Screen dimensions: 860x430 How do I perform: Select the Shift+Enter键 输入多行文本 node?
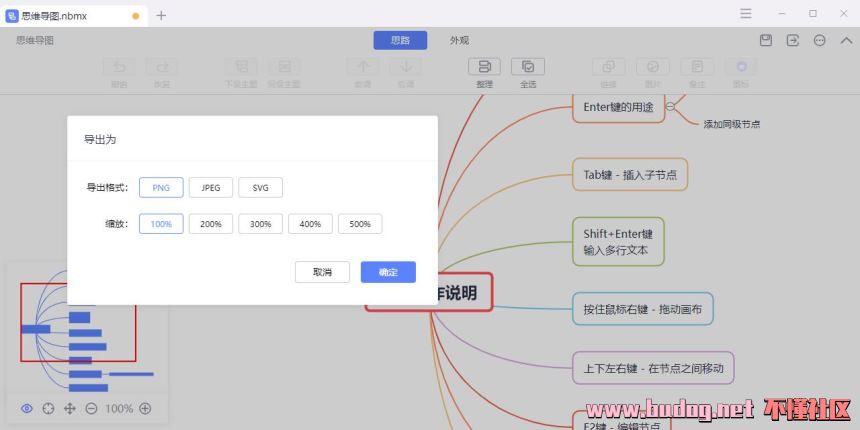pos(618,242)
